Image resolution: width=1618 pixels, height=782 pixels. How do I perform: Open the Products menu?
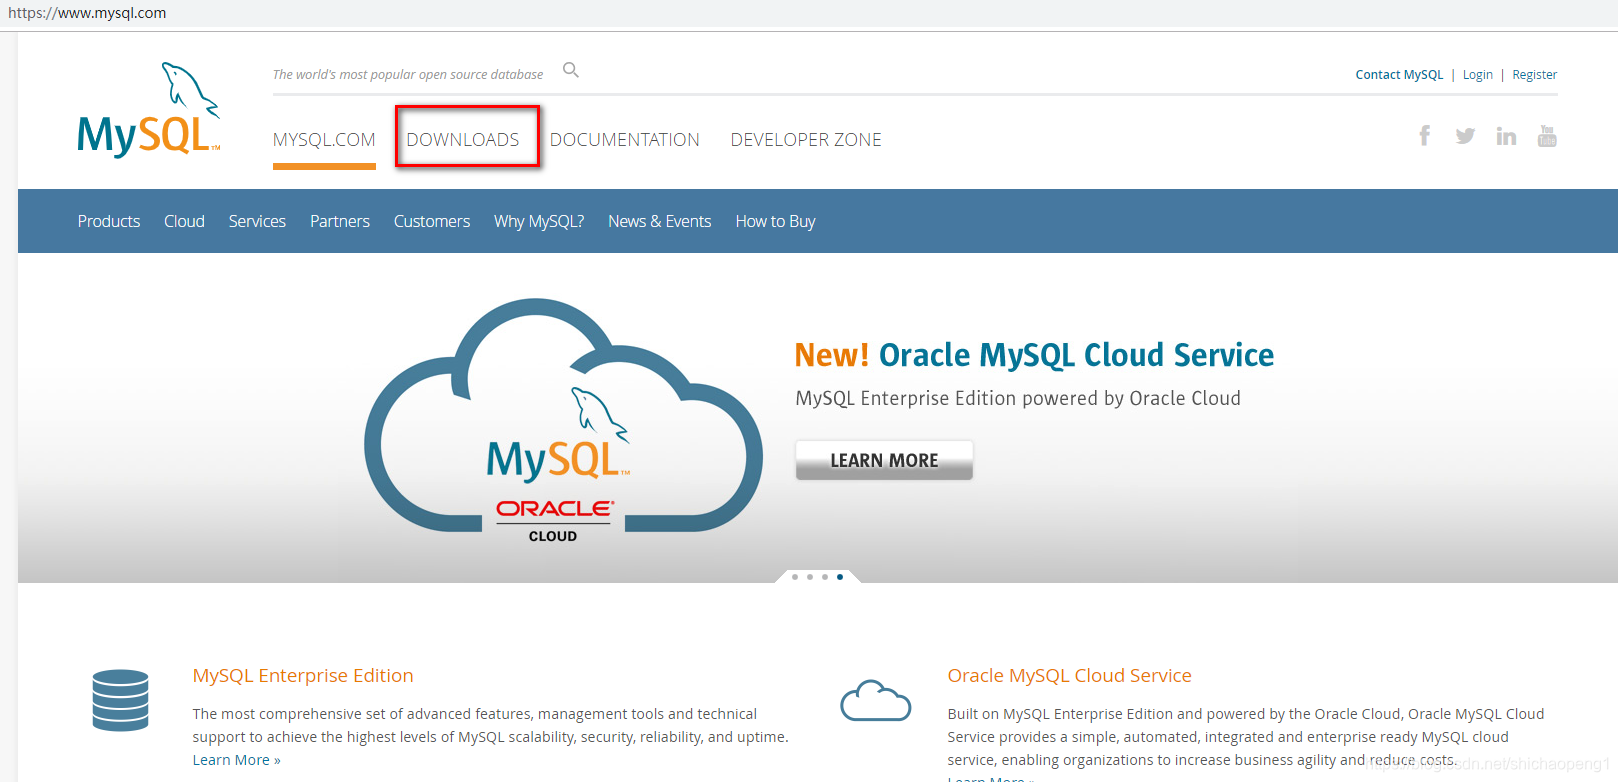[x=109, y=221]
